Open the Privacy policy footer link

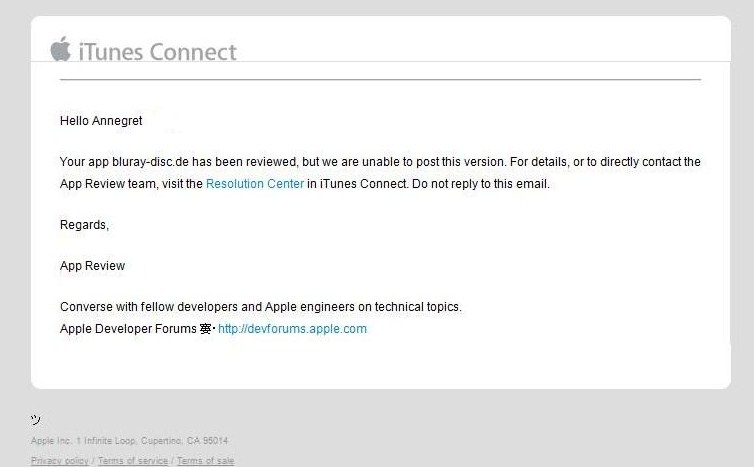point(60,461)
